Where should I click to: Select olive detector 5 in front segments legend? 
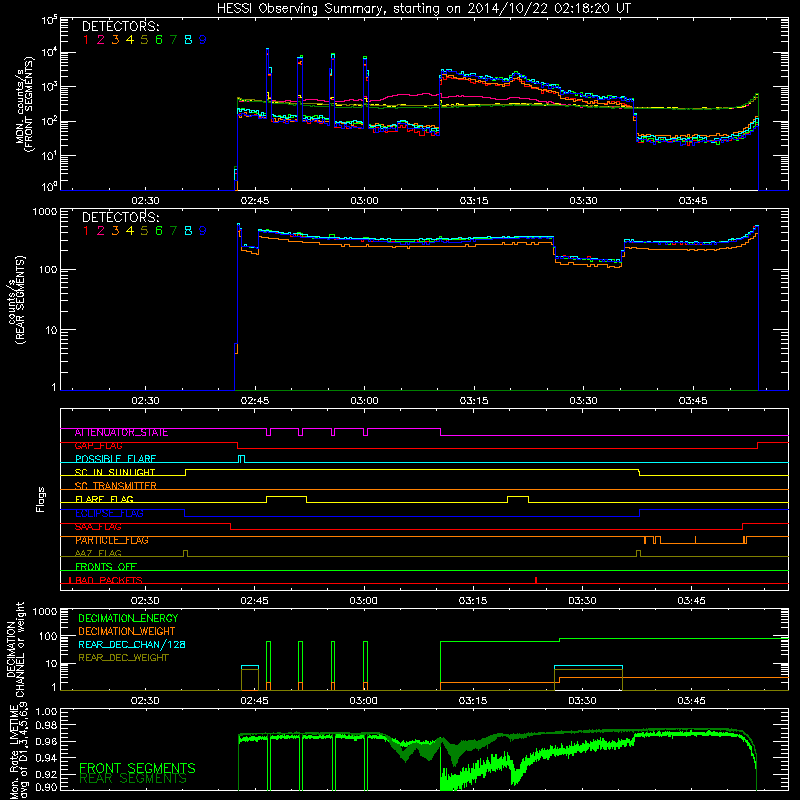(x=144, y=40)
